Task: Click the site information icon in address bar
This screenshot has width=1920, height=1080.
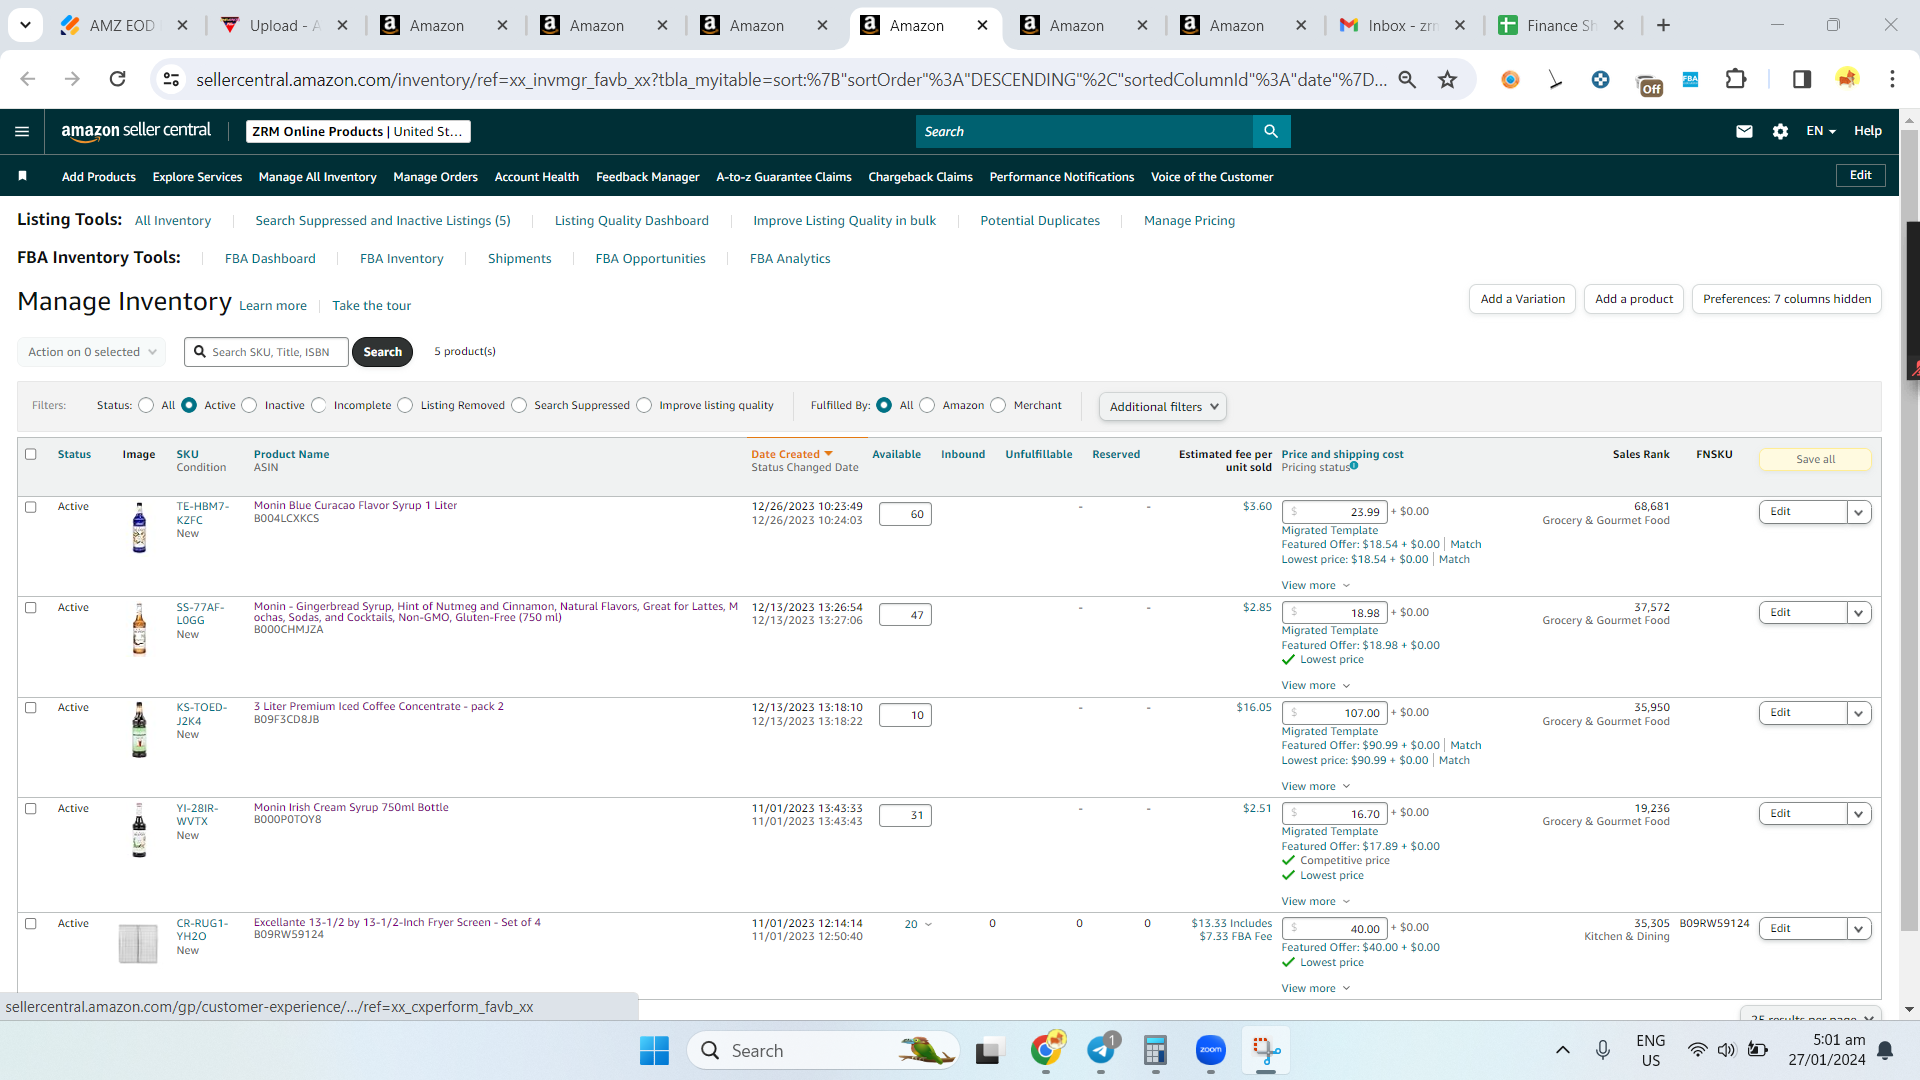Action: coord(171,79)
